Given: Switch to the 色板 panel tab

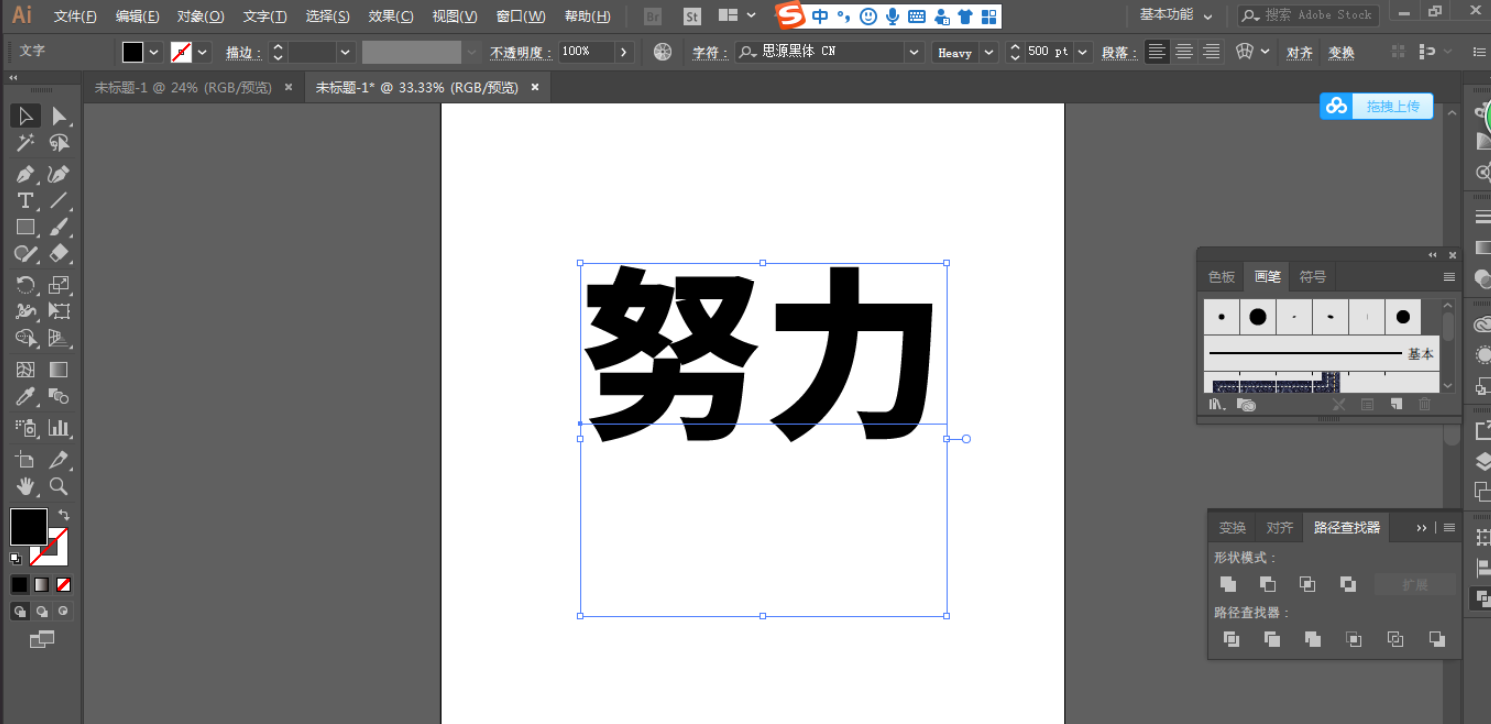Looking at the screenshot, I should pos(1221,277).
